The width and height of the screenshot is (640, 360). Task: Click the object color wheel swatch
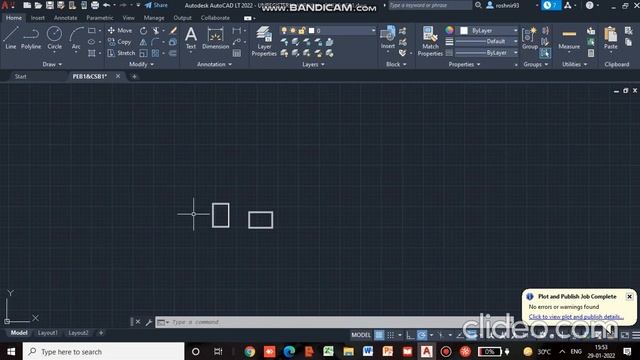point(449,30)
